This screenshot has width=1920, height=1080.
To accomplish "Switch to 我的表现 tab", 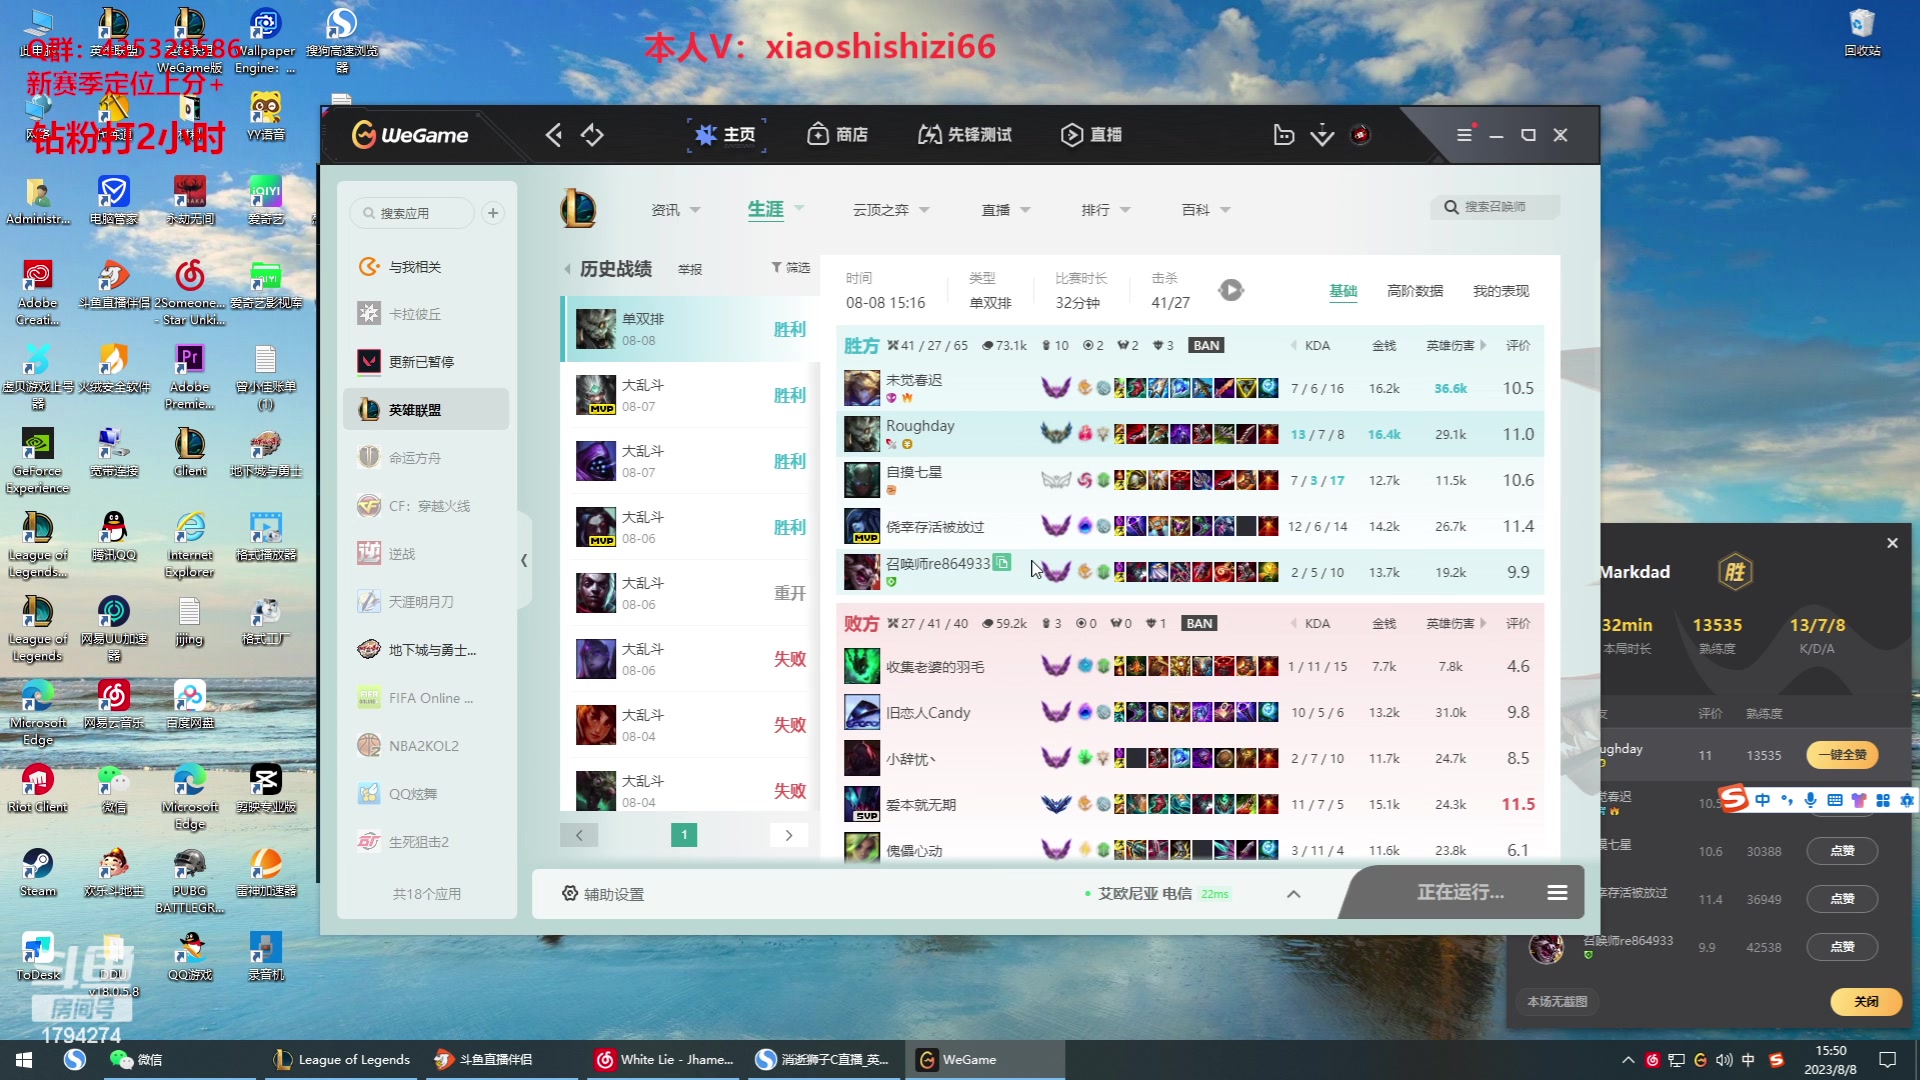I will pos(1501,291).
